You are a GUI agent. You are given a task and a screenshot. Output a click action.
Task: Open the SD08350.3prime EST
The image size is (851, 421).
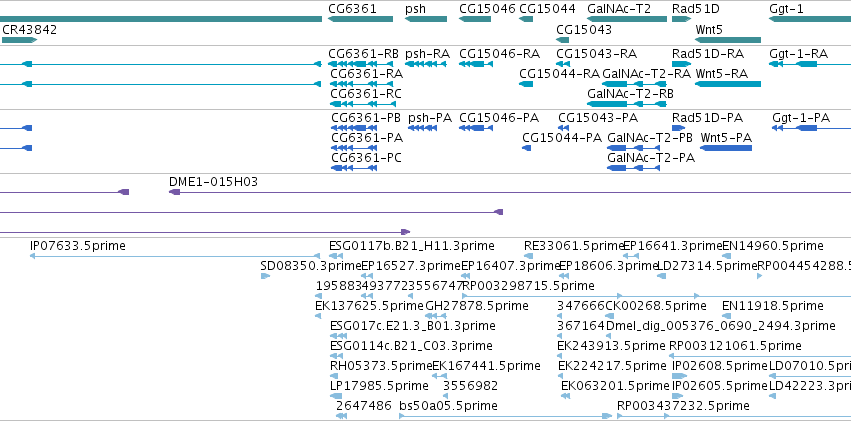point(265,276)
